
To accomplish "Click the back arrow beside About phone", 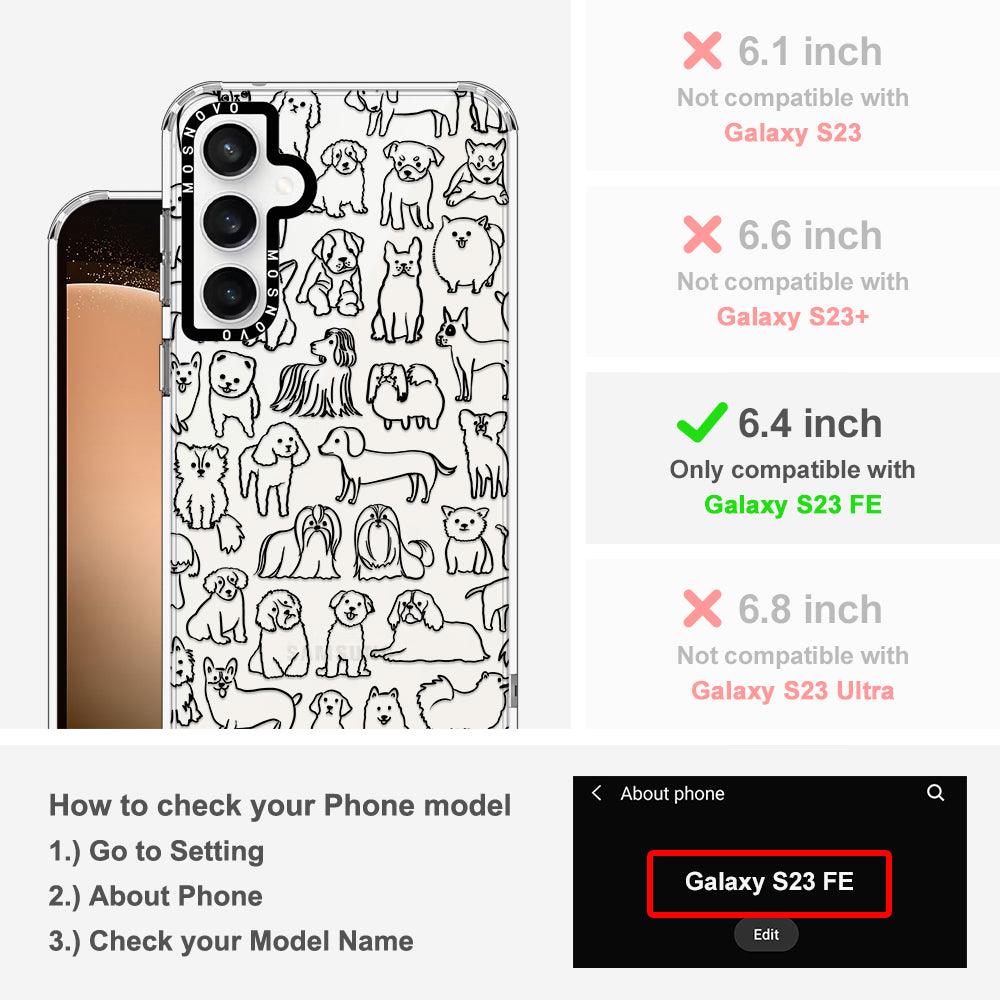I will pos(597,793).
